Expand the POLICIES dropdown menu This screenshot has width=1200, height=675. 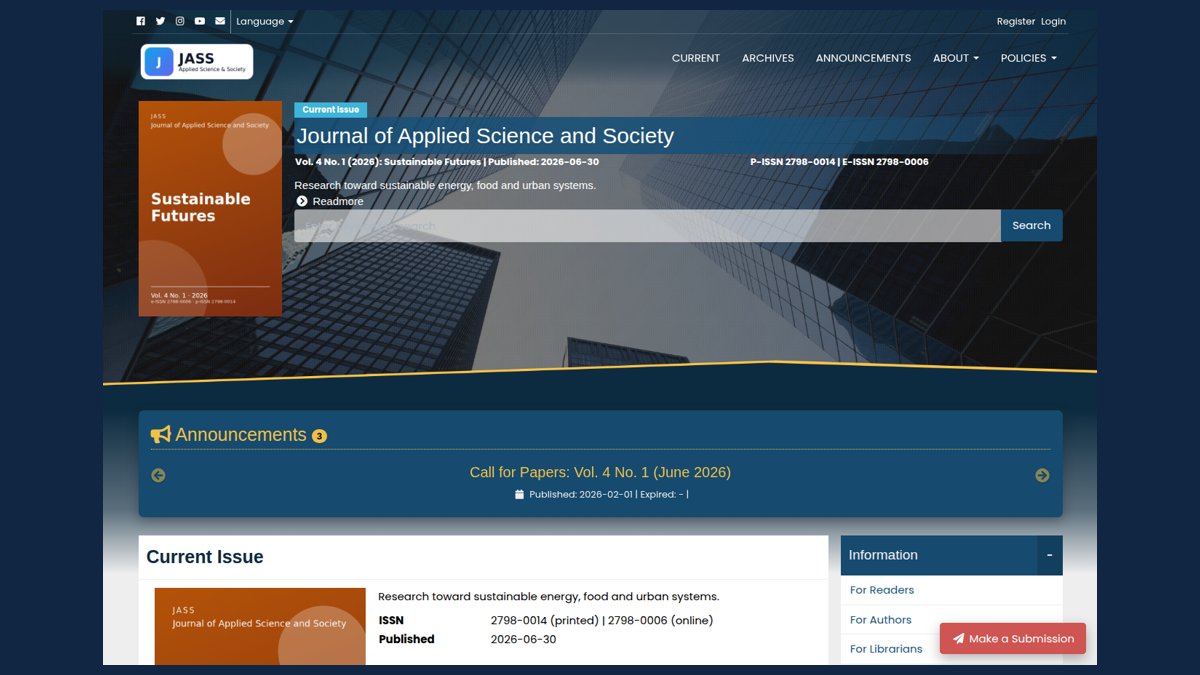[1029, 58]
